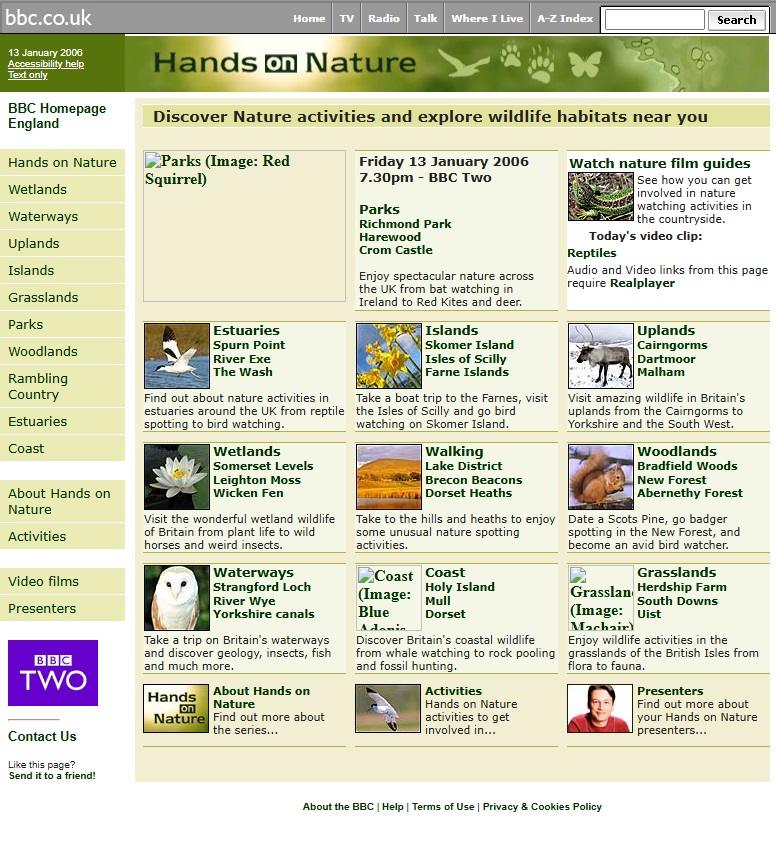
Task: Open the Islands daffodils thumbnail
Action: tap(388, 356)
